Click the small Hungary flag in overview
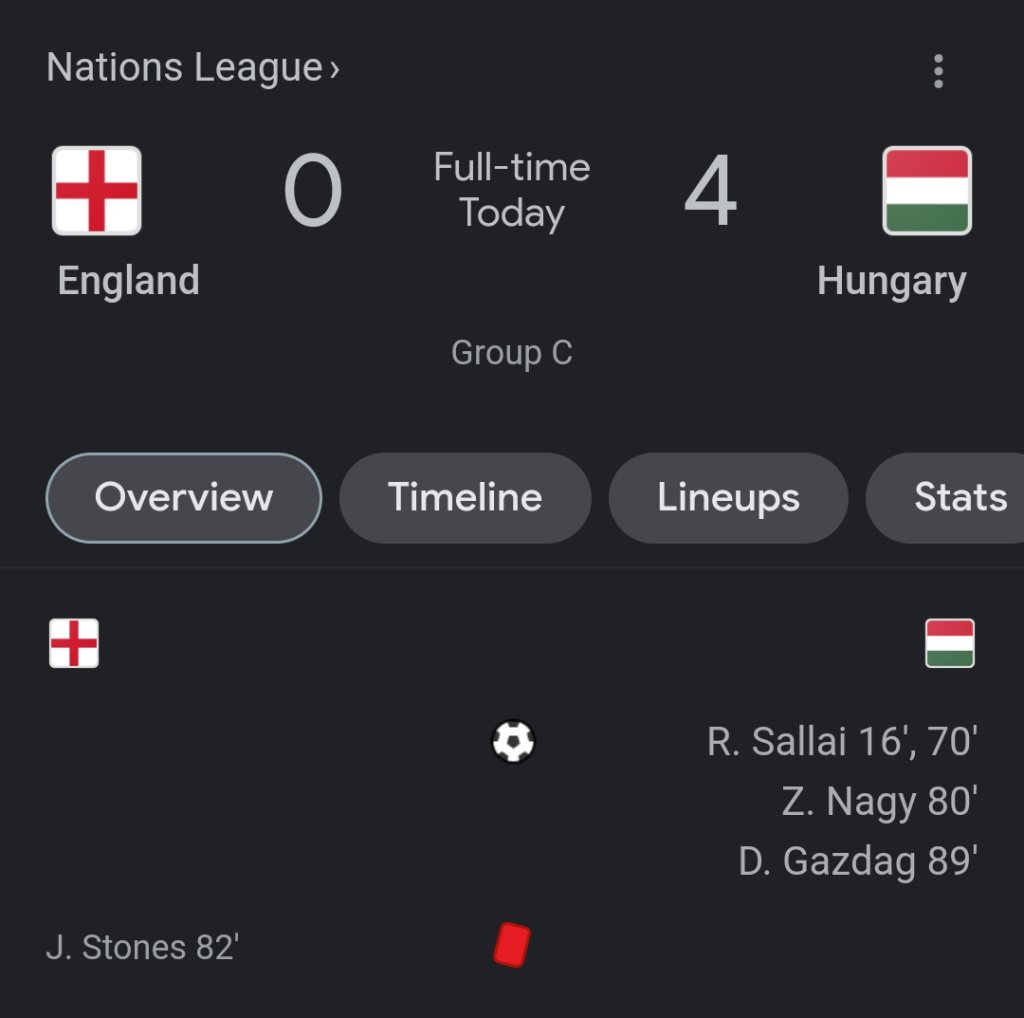1024x1018 pixels. pyautogui.click(x=949, y=643)
